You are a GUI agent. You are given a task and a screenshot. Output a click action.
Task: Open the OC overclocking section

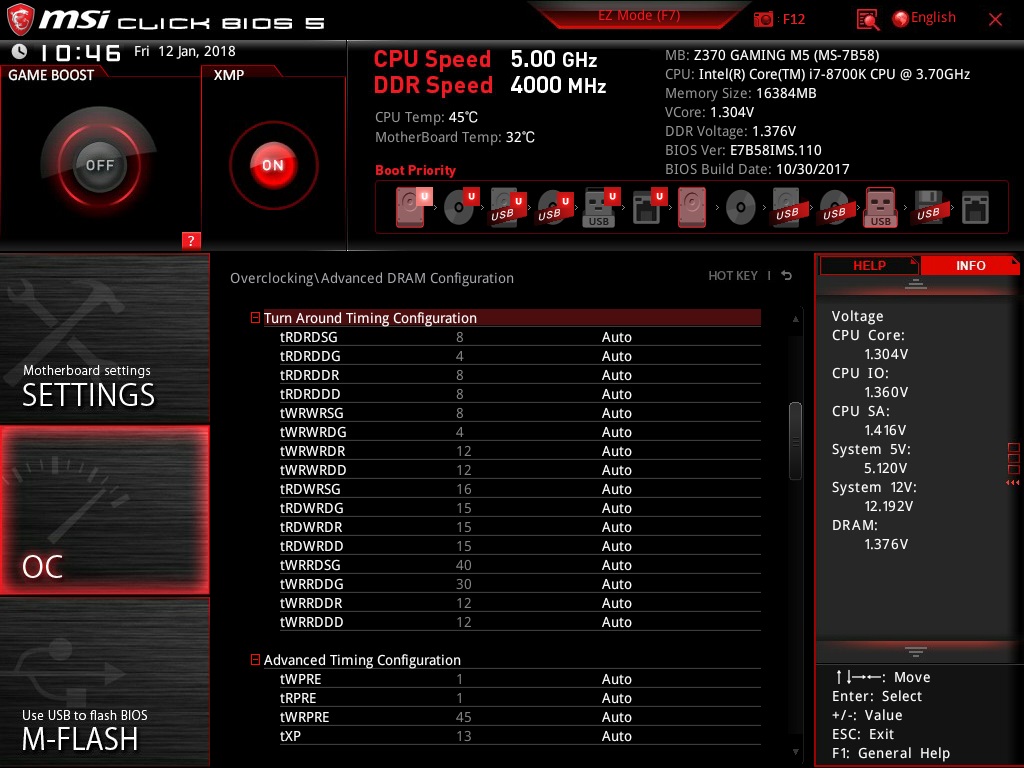point(104,510)
